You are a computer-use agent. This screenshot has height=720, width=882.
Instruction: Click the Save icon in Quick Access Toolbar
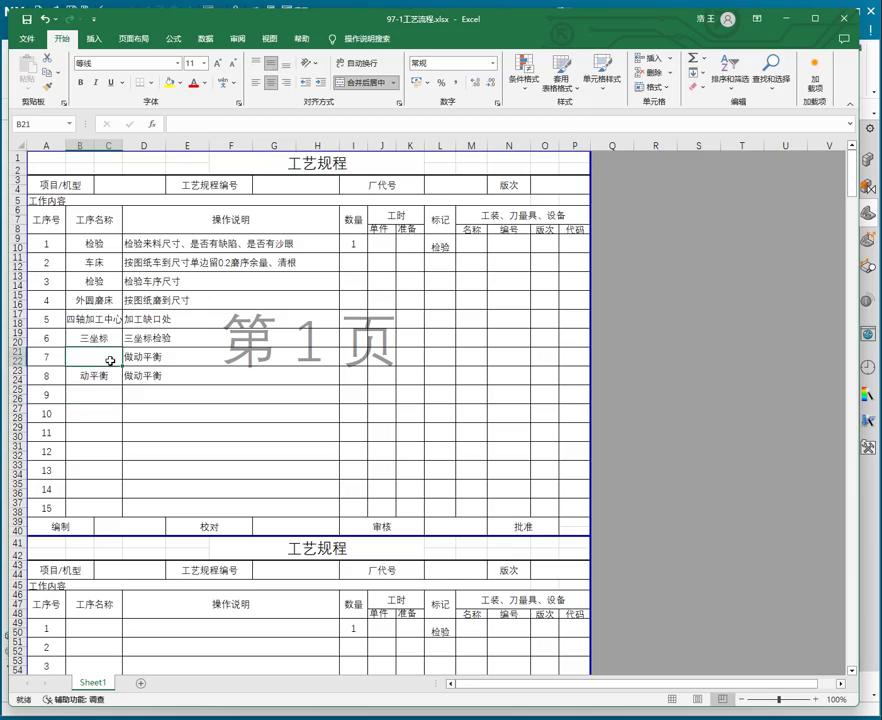[x=27, y=19]
